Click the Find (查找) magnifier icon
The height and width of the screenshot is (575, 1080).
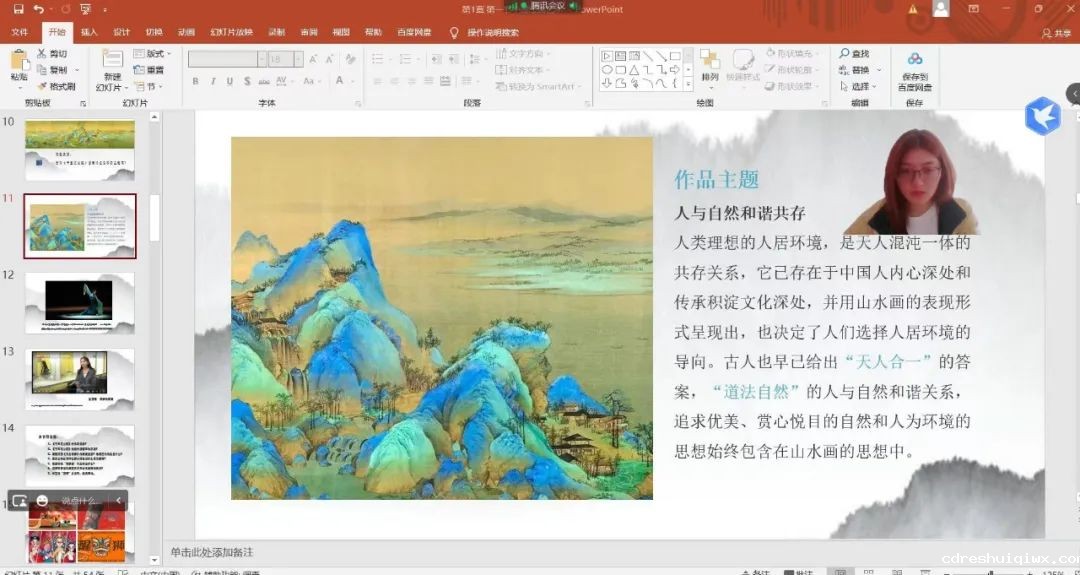point(845,54)
